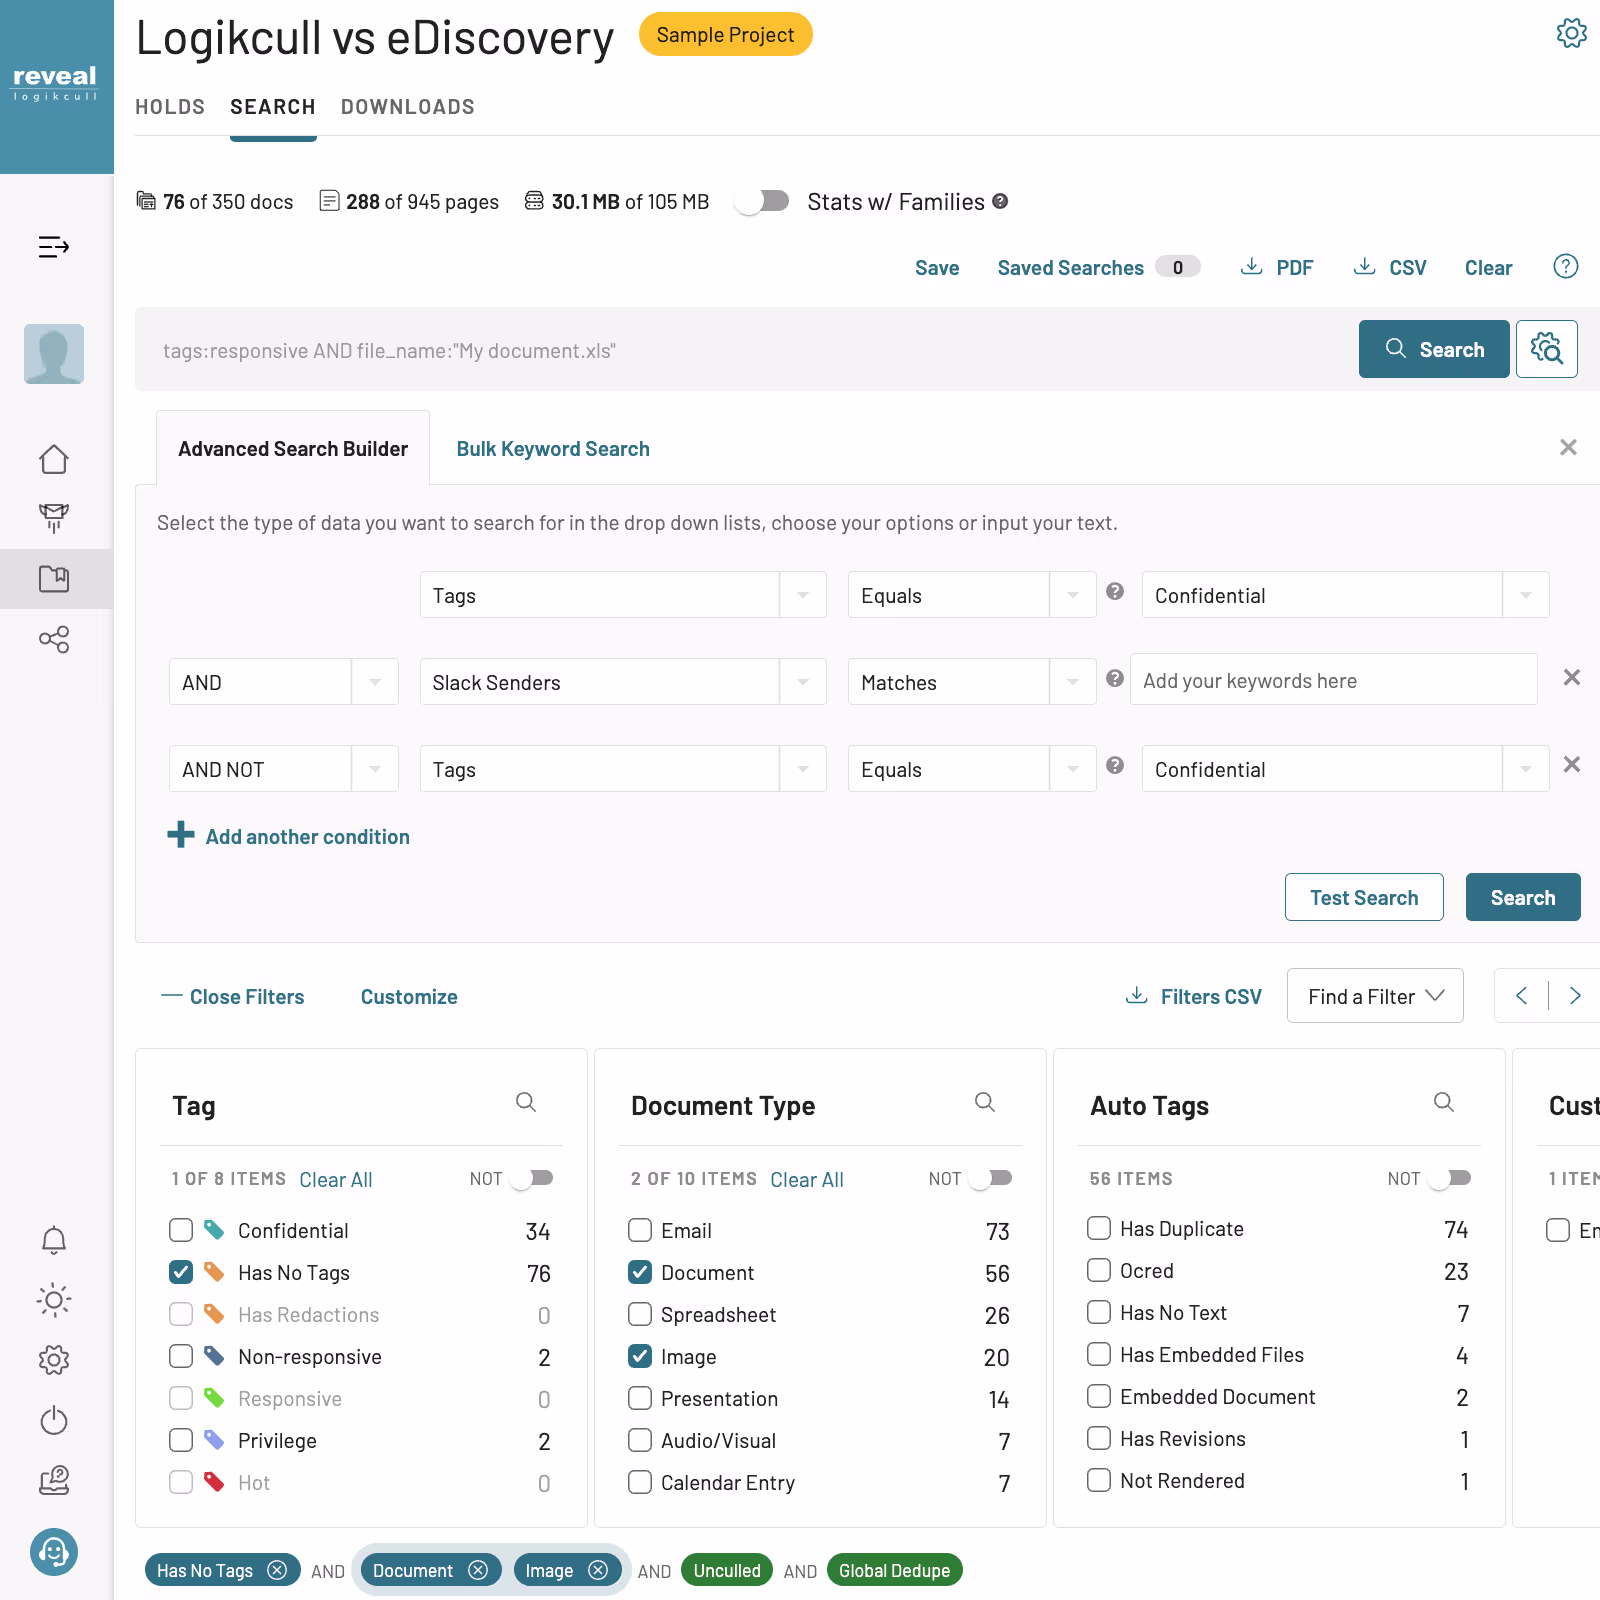Remove the Document filter chip
Screen dimensions: 1600x1600
click(478, 1570)
